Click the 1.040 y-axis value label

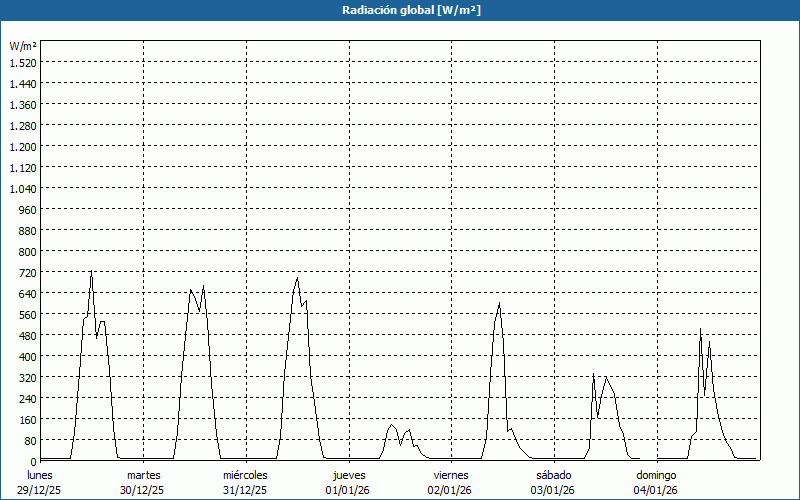(x=23, y=188)
